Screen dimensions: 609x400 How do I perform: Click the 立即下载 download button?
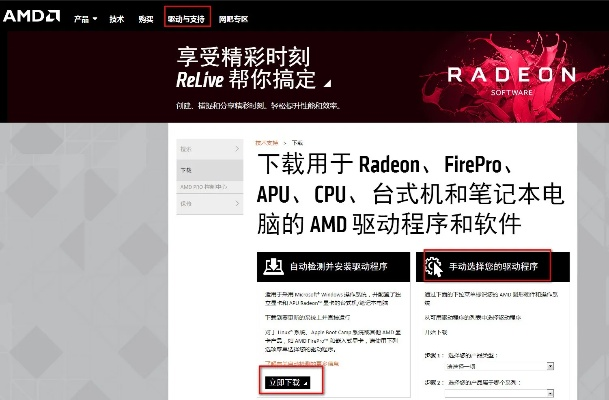tap(288, 382)
